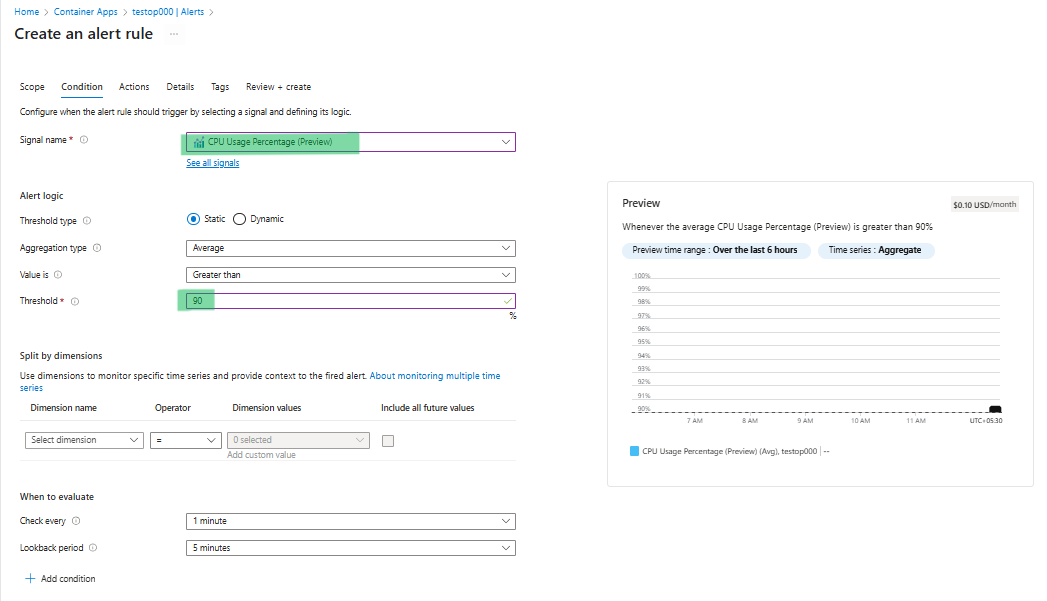1047x601 pixels.
Task: Click the info icon beside Check every
Action: 76,521
